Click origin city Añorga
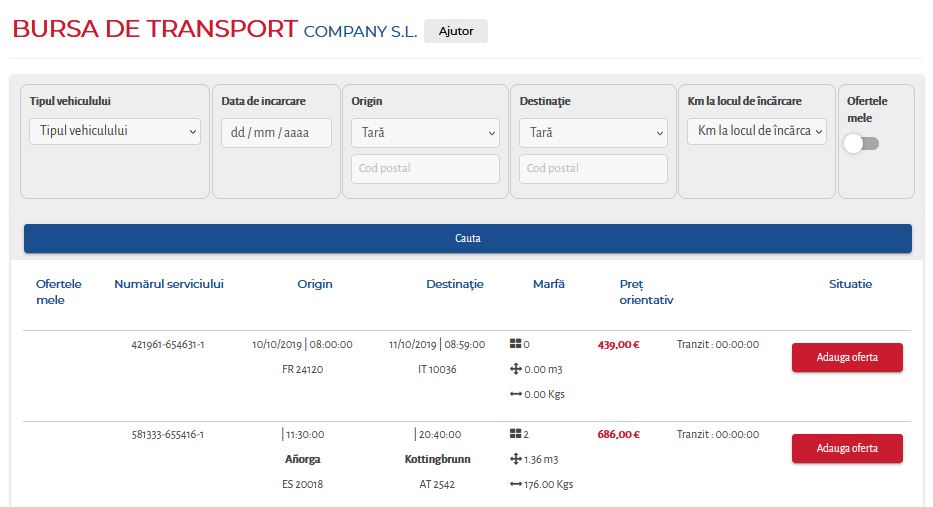Screen dimensions: 933x507 tap(302, 459)
